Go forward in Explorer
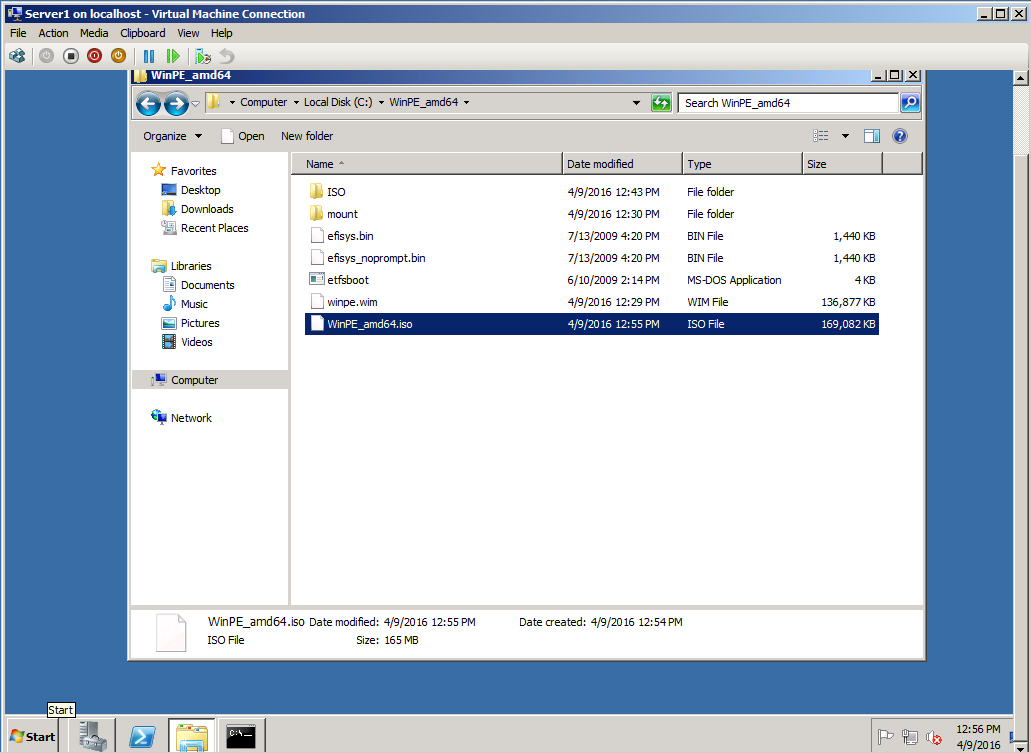1031x753 pixels. (x=176, y=103)
